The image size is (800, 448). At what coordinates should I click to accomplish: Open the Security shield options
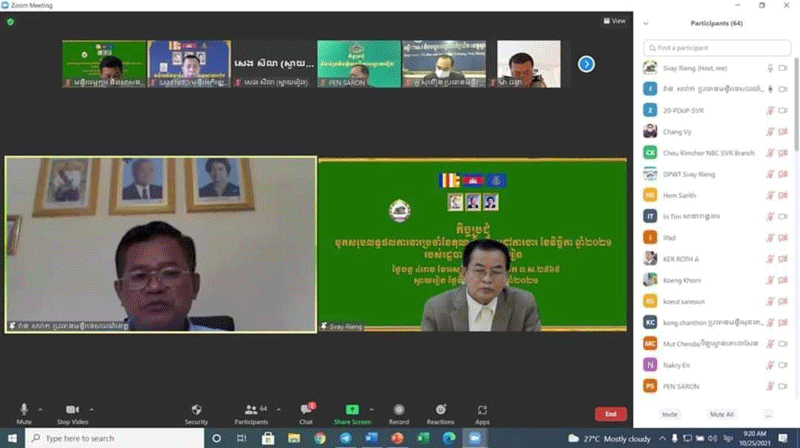point(196,412)
